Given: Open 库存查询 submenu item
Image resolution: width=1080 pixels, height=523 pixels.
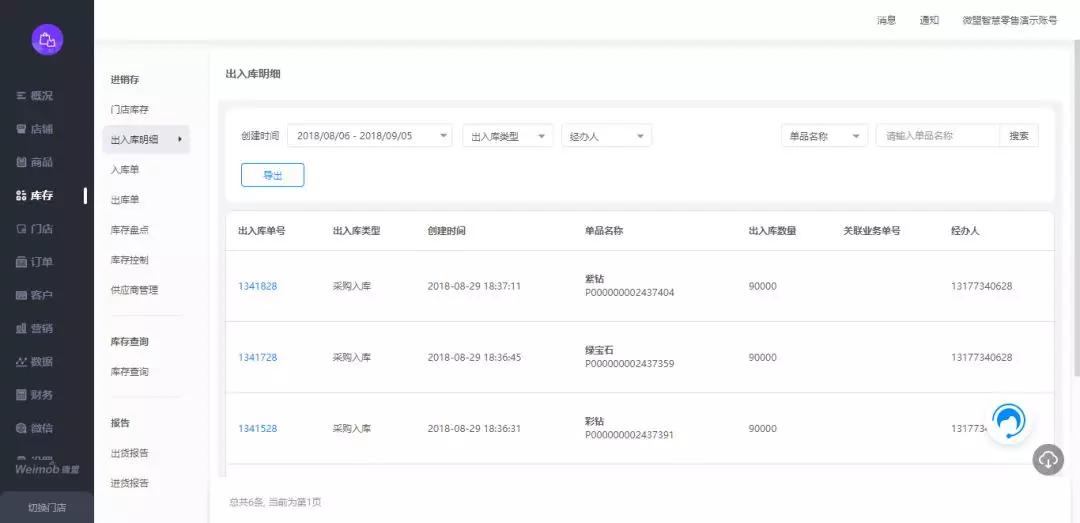Looking at the screenshot, I should (x=129, y=371).
